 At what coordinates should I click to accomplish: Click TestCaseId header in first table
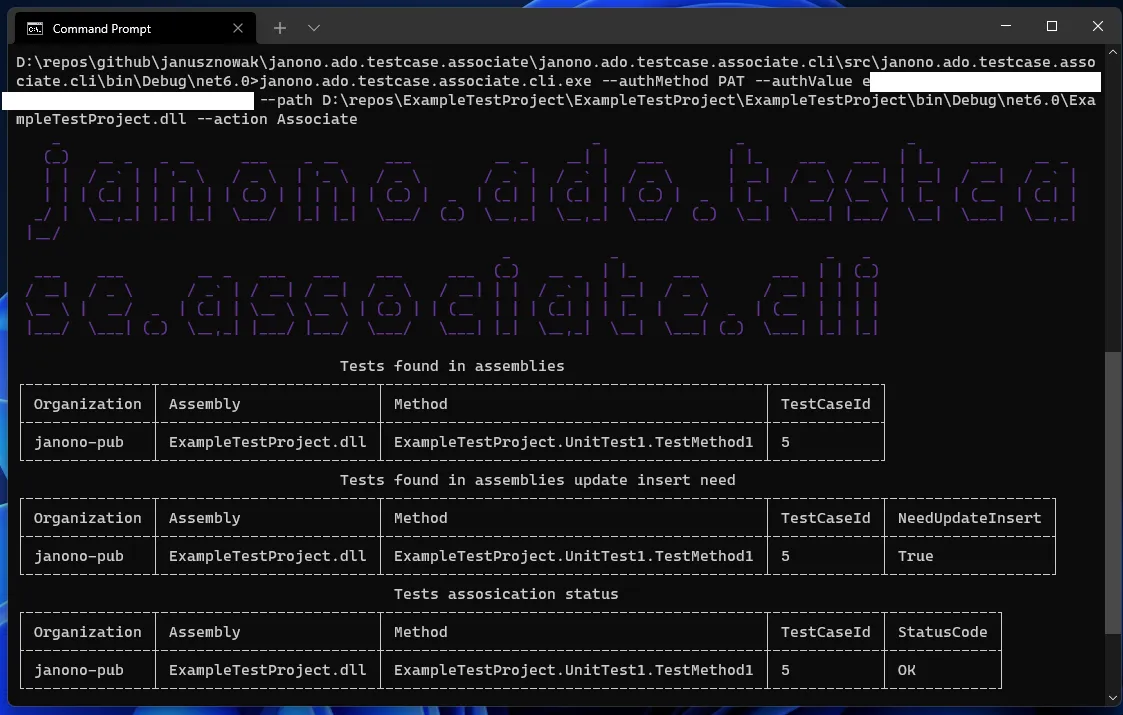coord(825,404)
